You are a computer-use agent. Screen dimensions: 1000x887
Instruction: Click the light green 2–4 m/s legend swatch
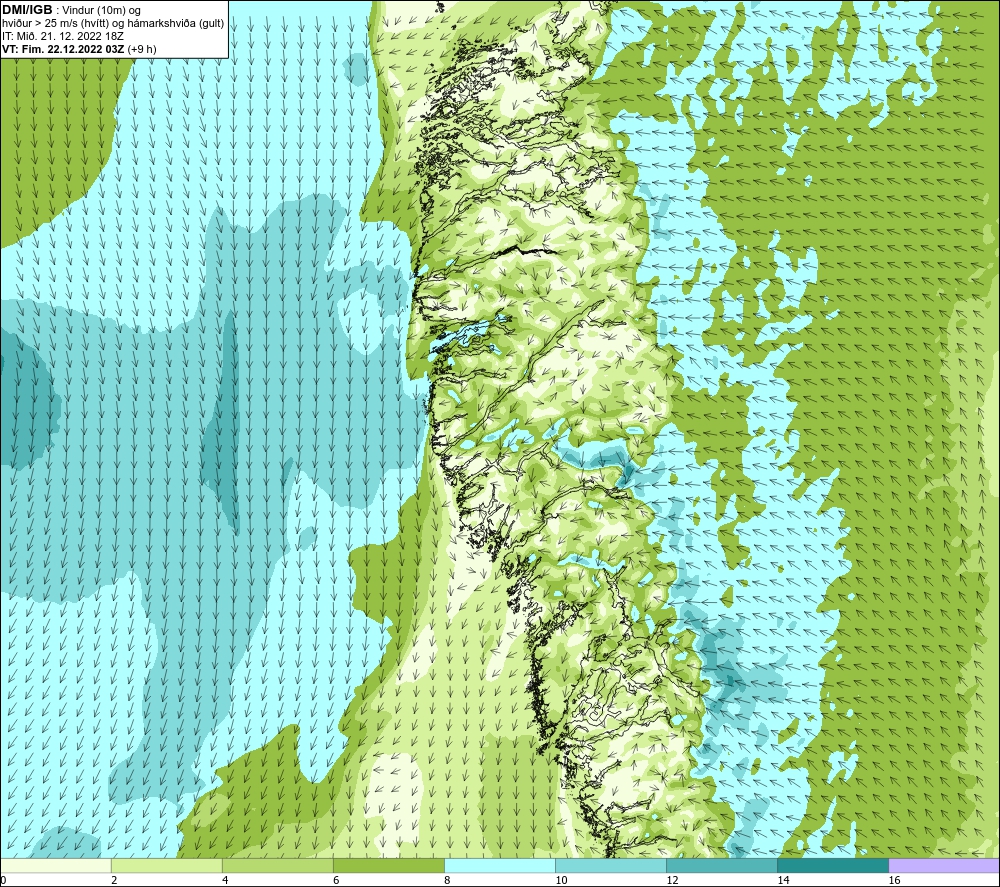(167, 865)
